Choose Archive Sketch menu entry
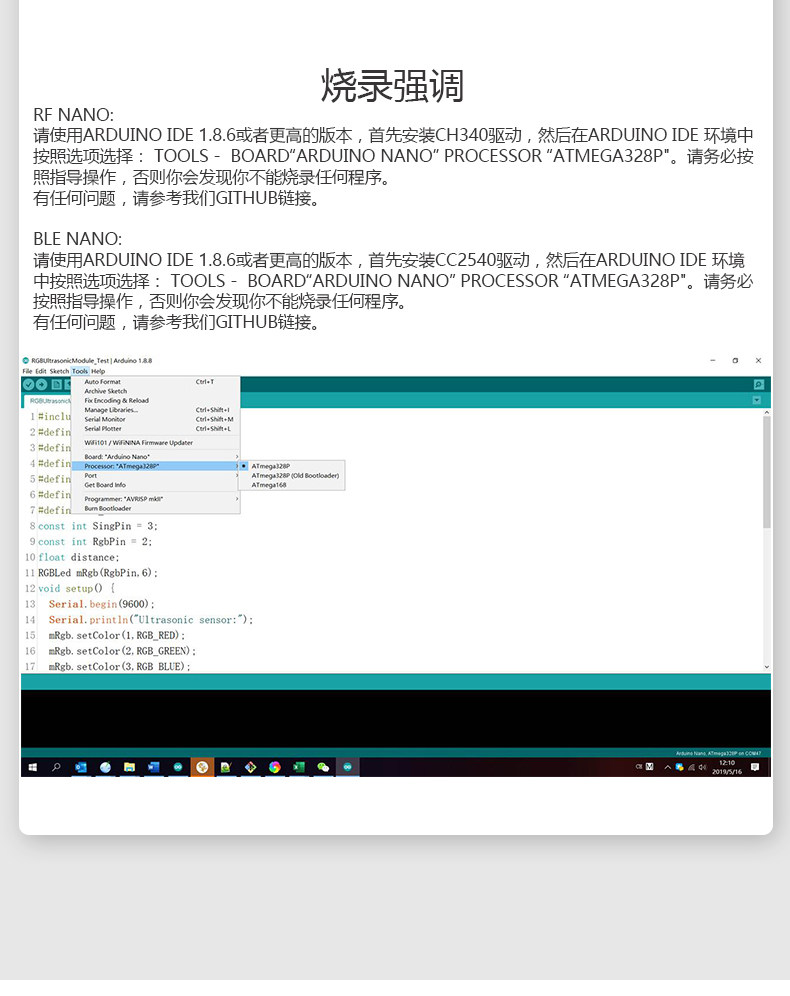 [x=156, y=392]
